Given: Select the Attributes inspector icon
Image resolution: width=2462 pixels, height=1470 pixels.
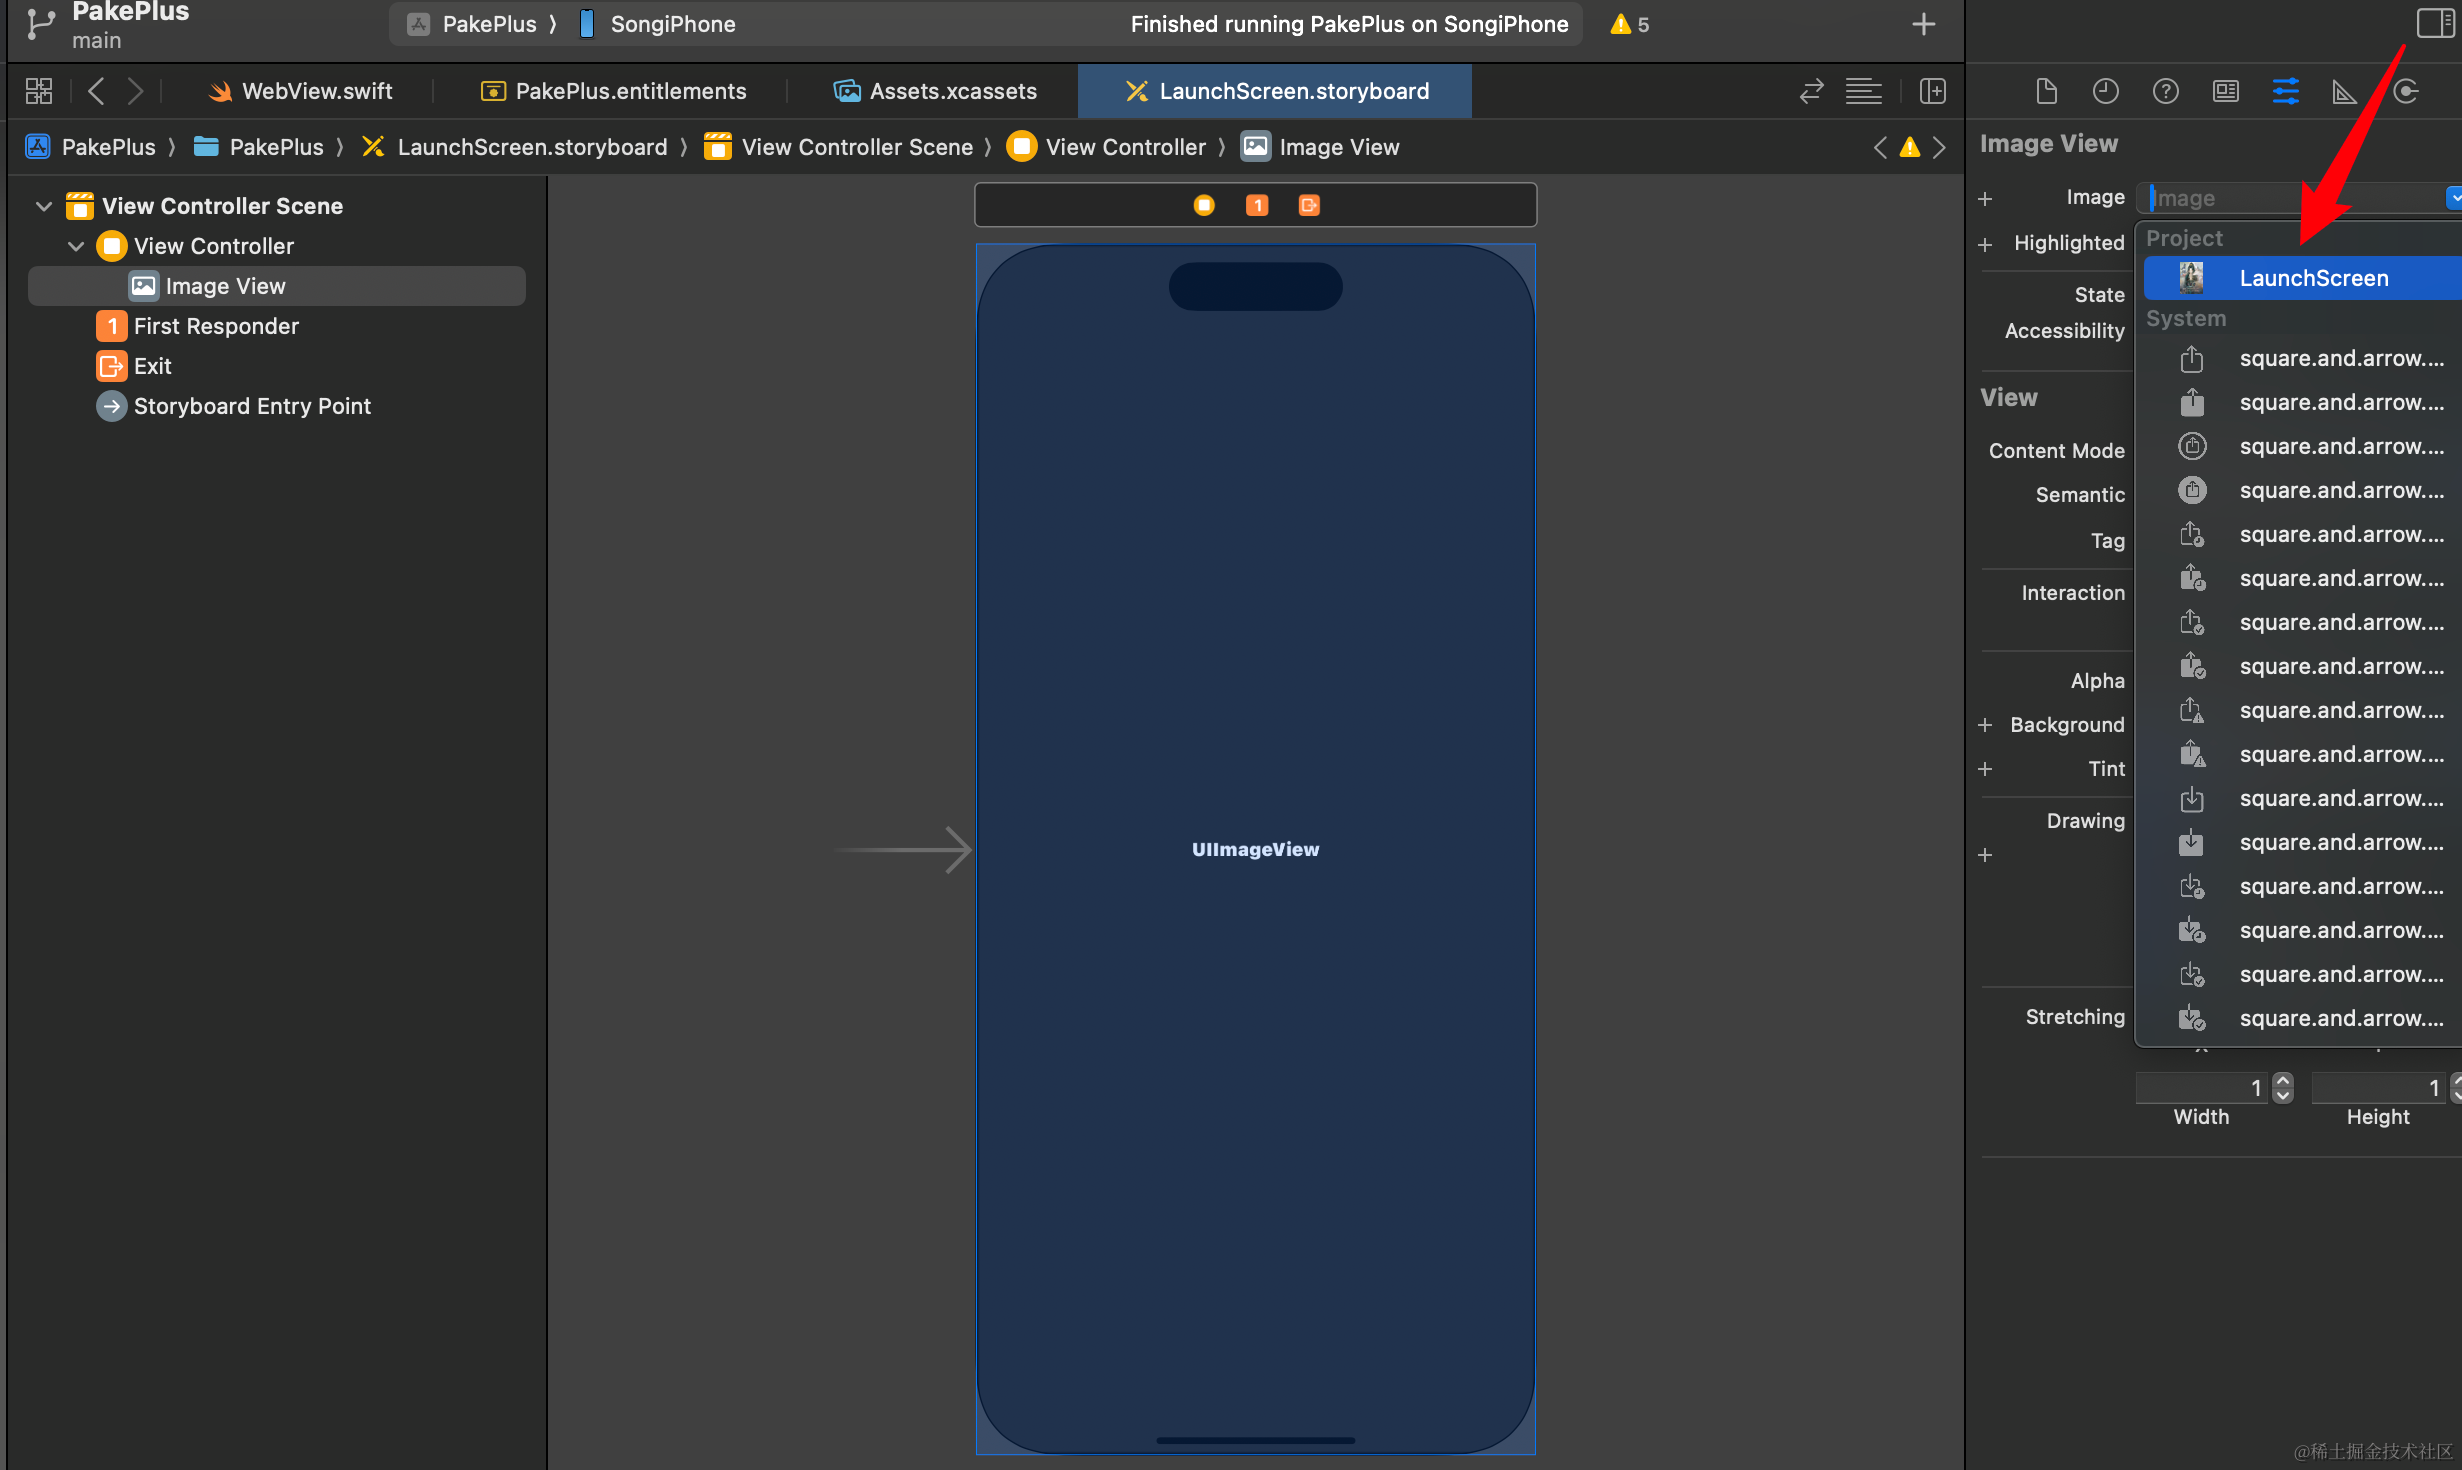Looking at the screenshot, I should point(2285,92).
